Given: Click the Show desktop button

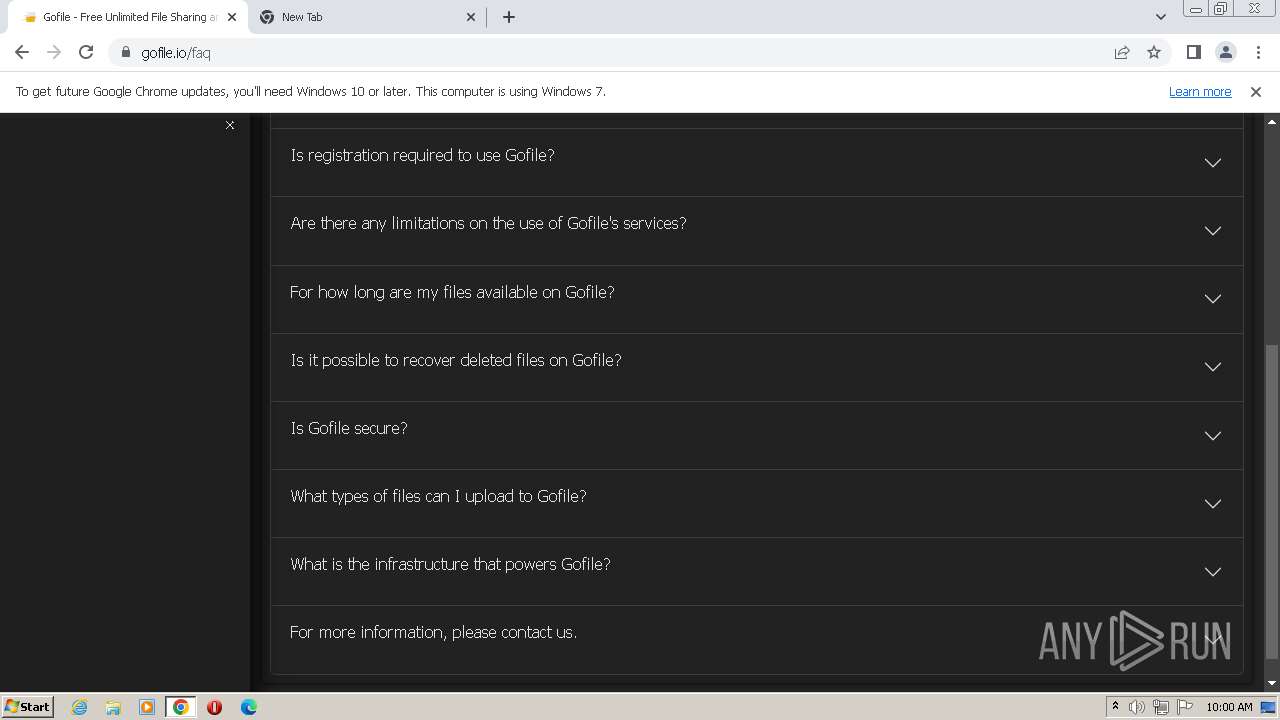Looking at the screenshot, I should (1270, 707).
